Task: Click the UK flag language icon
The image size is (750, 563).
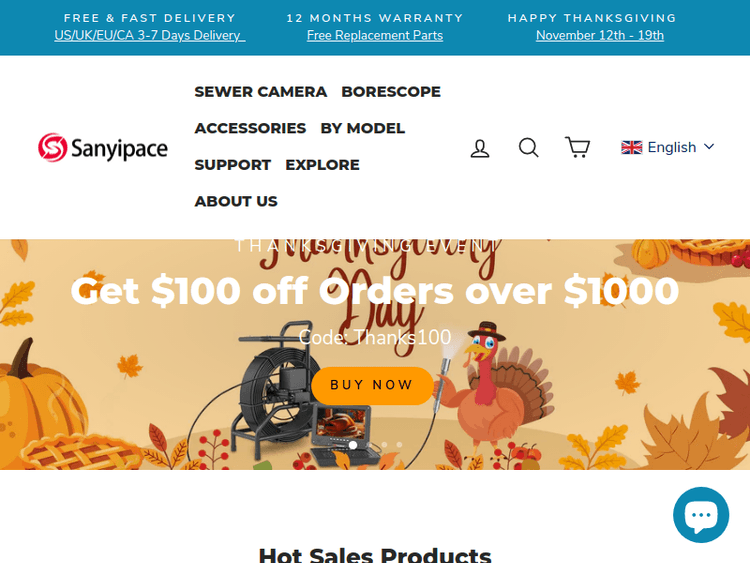Action: [631, 147]
